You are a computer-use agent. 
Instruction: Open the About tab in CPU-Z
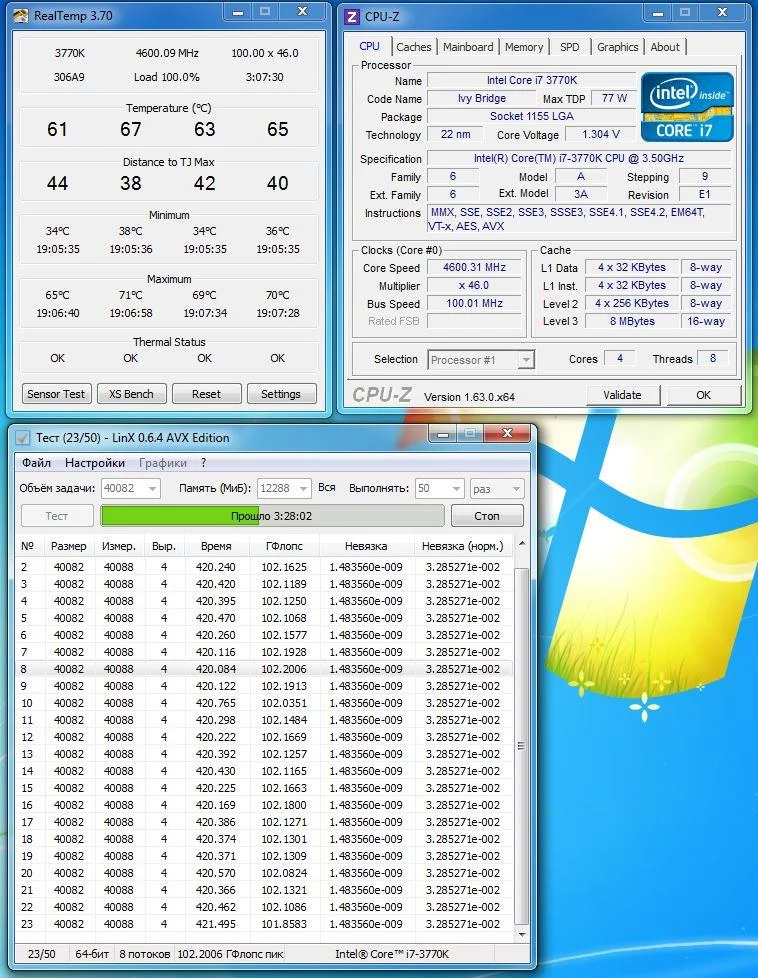[665, 47]
